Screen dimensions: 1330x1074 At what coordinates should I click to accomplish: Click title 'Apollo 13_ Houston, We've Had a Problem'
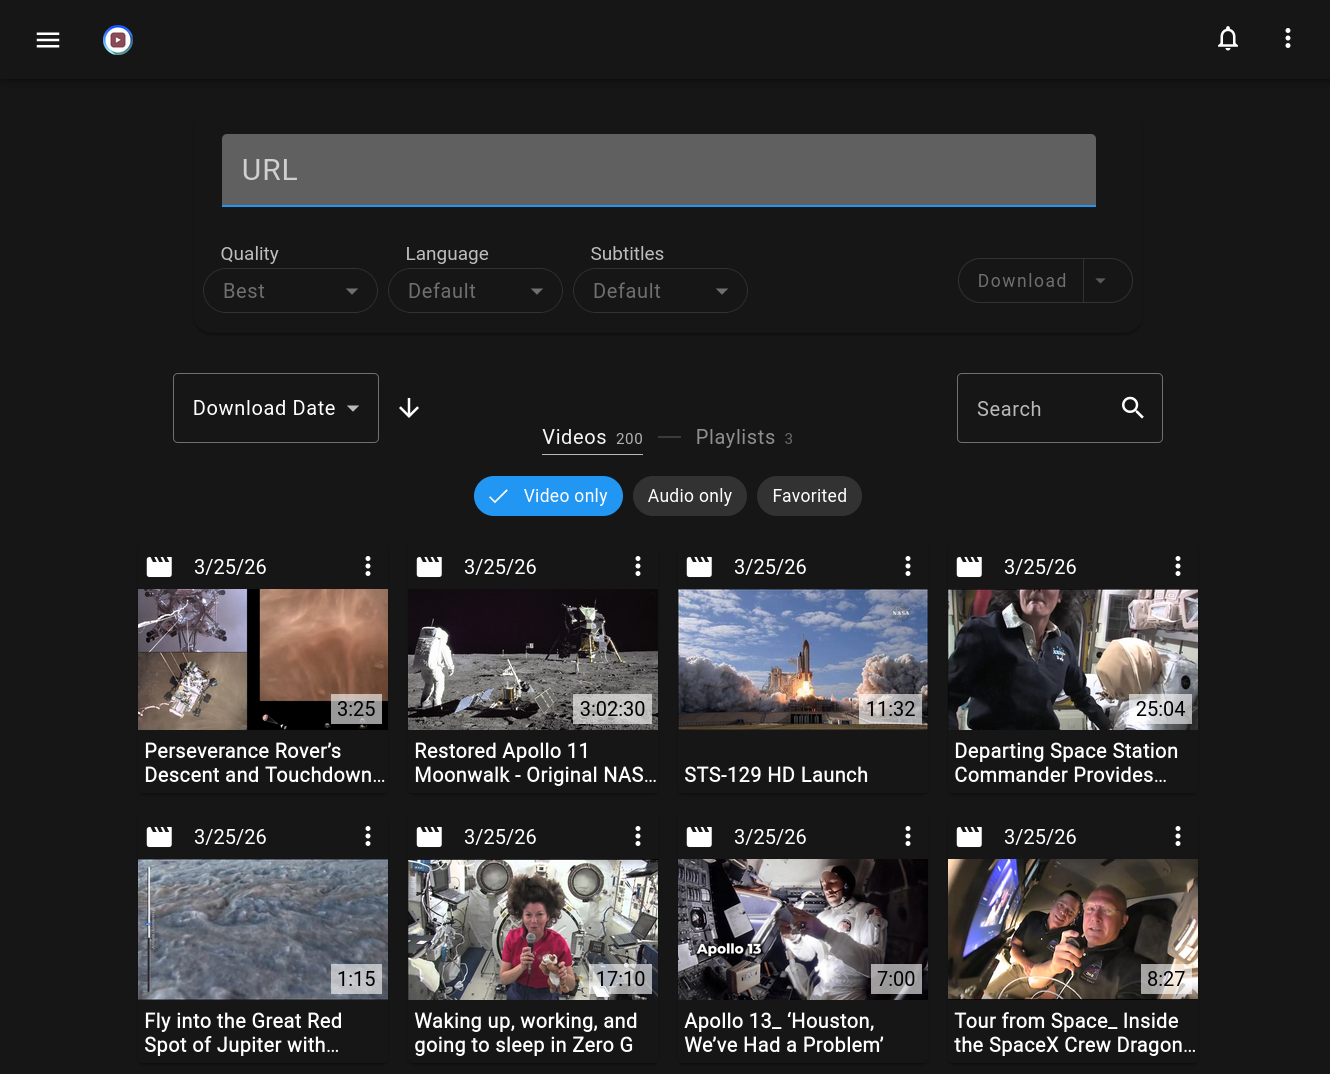tap(784, 1033)
